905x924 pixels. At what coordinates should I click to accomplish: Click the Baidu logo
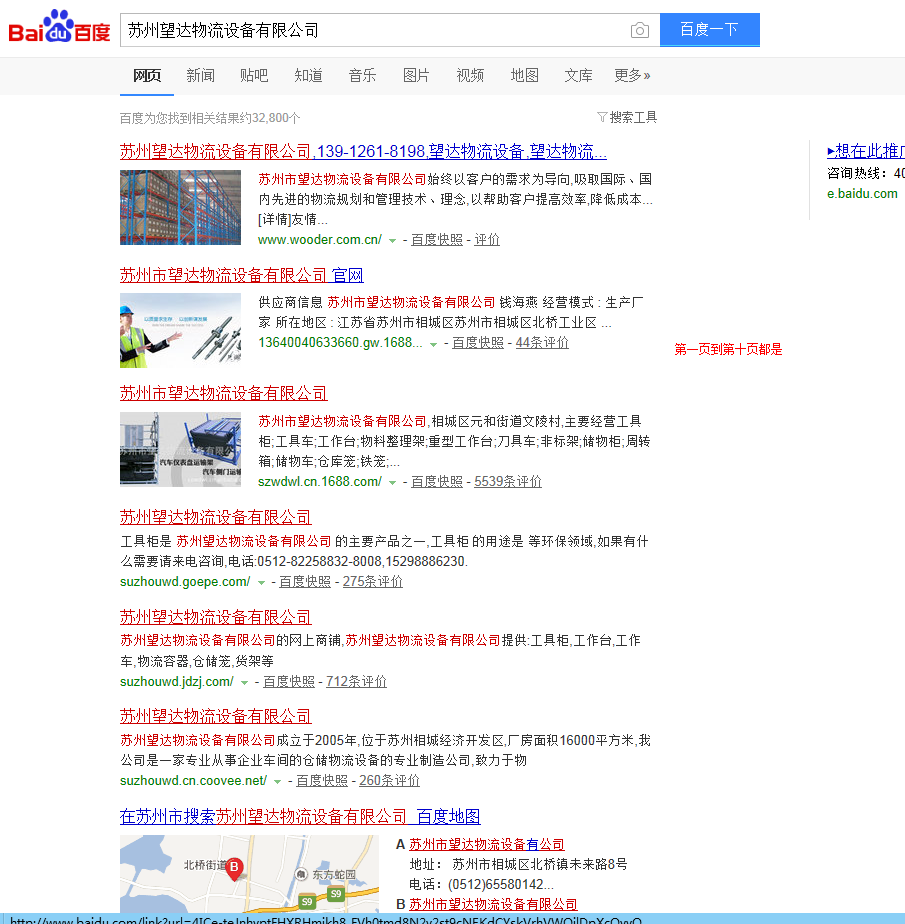(60, 29)
